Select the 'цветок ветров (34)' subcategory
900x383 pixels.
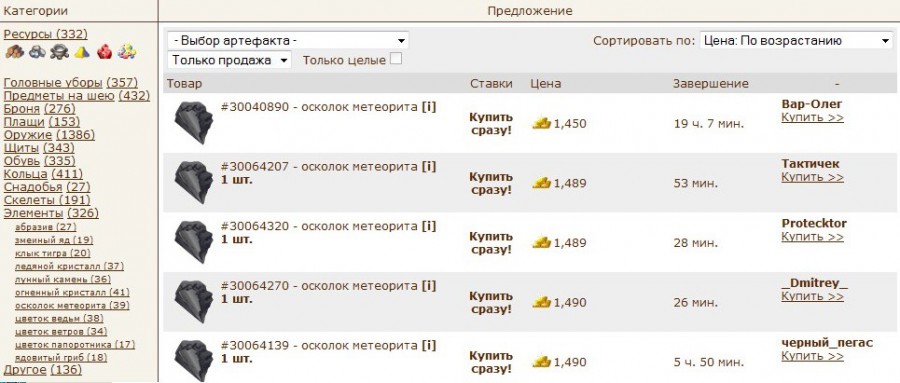point(61,331)
